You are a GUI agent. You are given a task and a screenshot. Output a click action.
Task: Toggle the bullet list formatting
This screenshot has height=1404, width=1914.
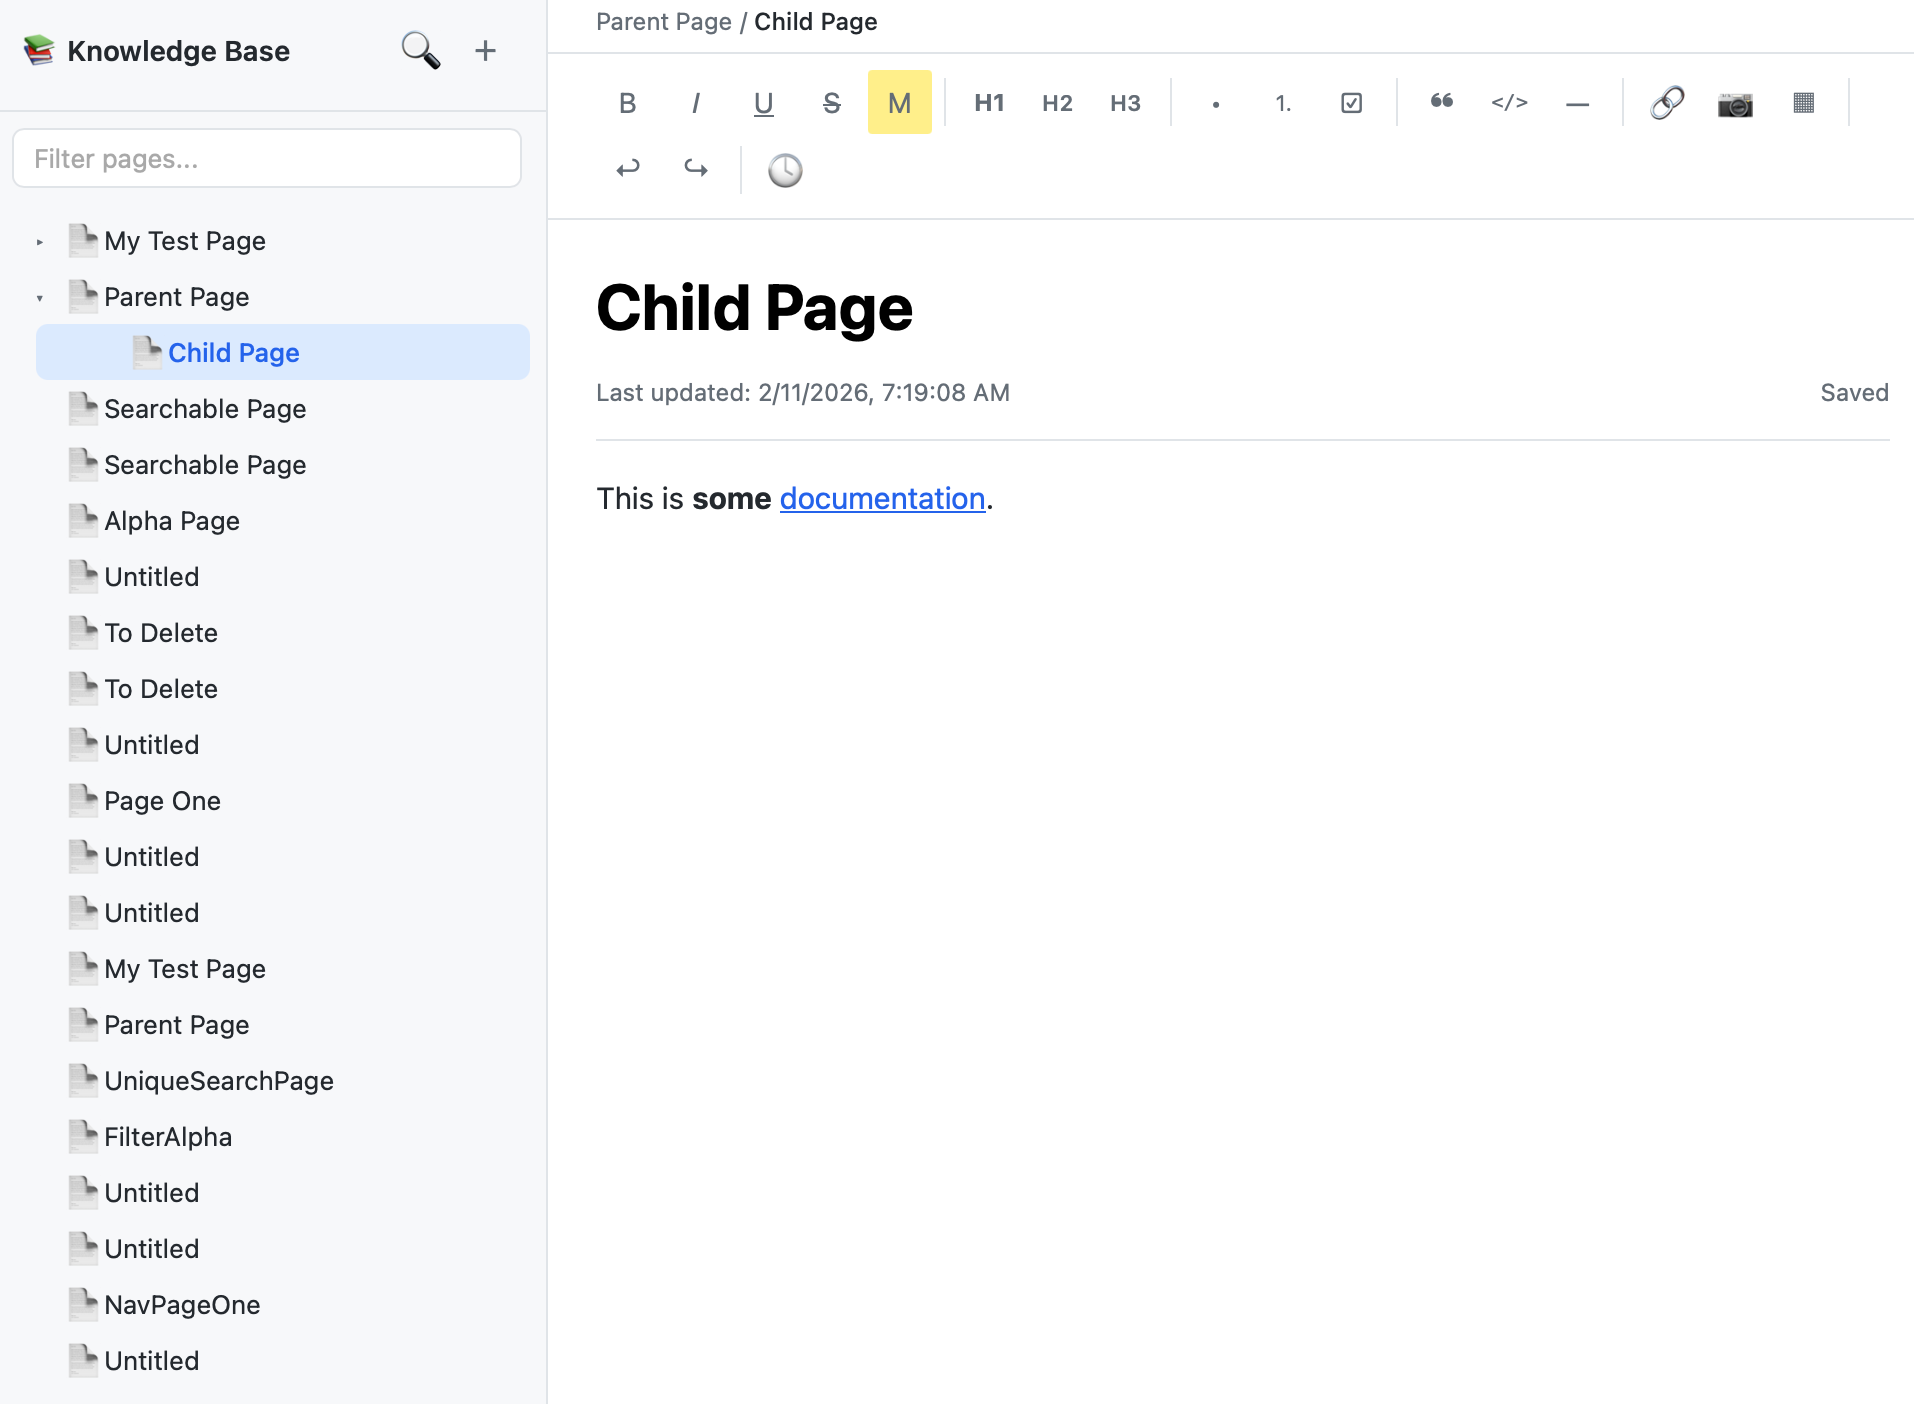1215,102
